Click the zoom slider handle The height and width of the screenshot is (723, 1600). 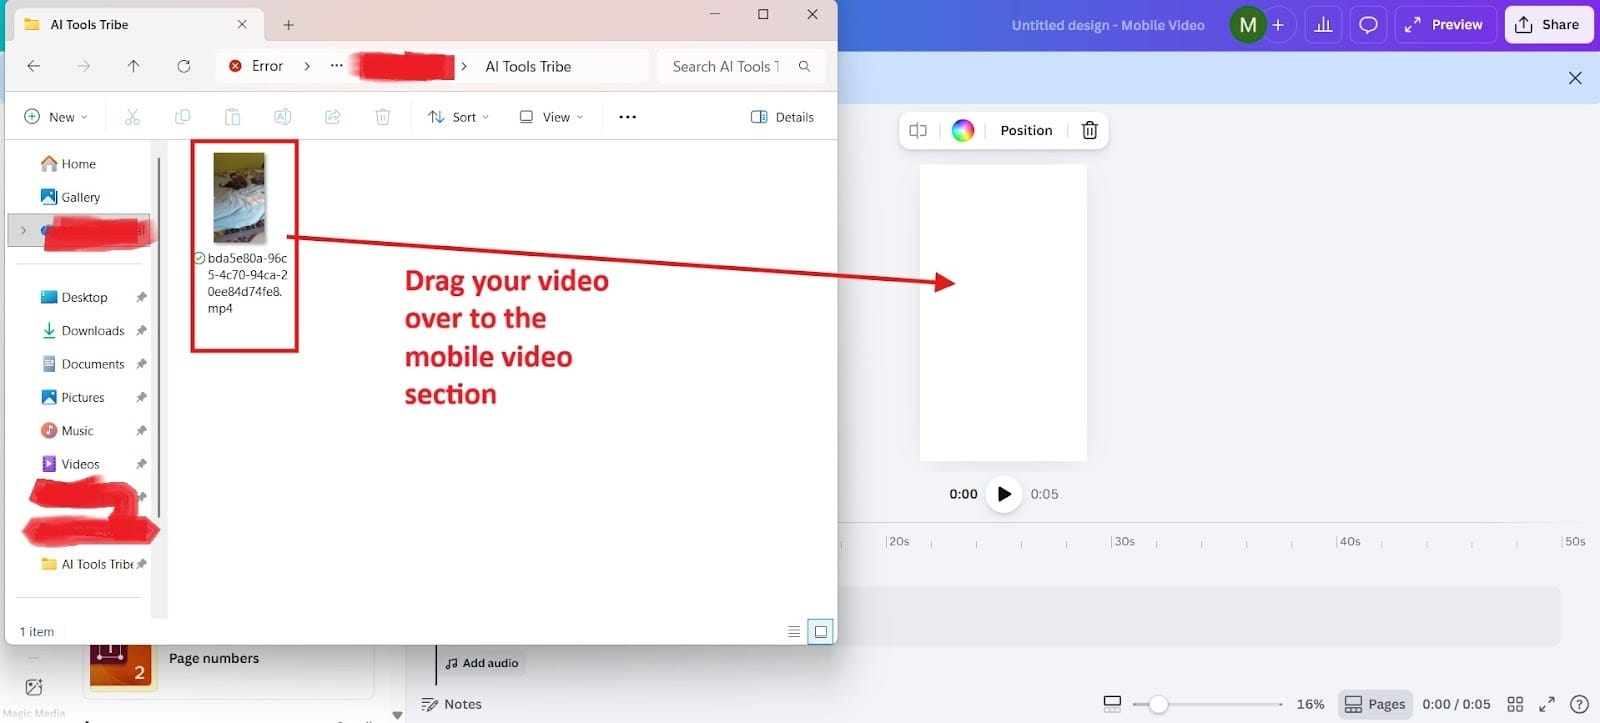[1158, 704]
